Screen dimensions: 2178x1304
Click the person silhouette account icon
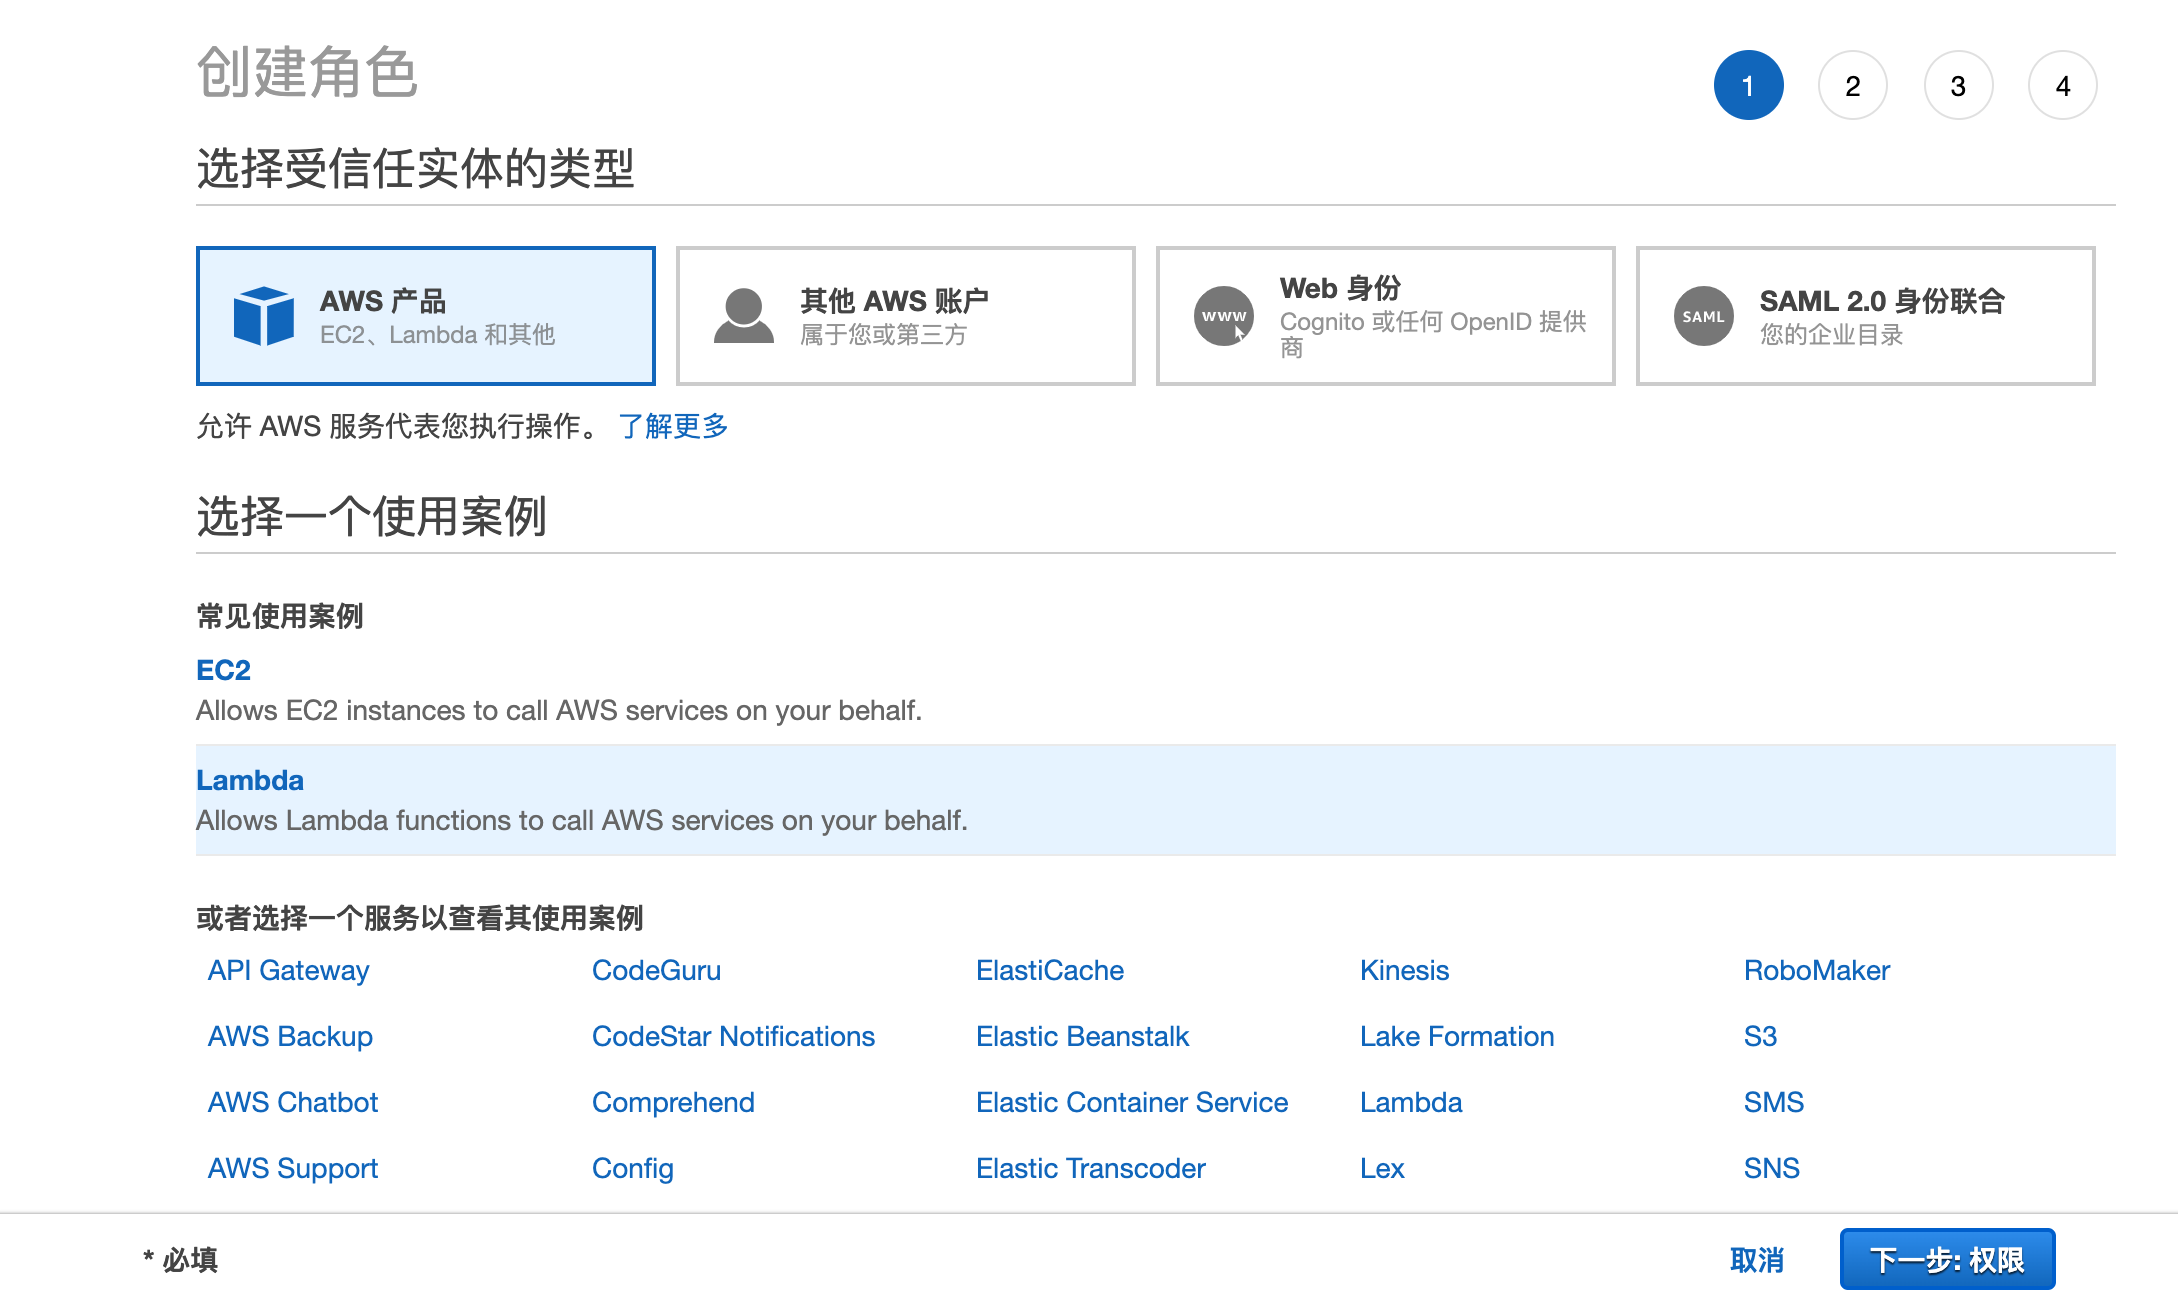pyautogui.click(x=743, y=316)
